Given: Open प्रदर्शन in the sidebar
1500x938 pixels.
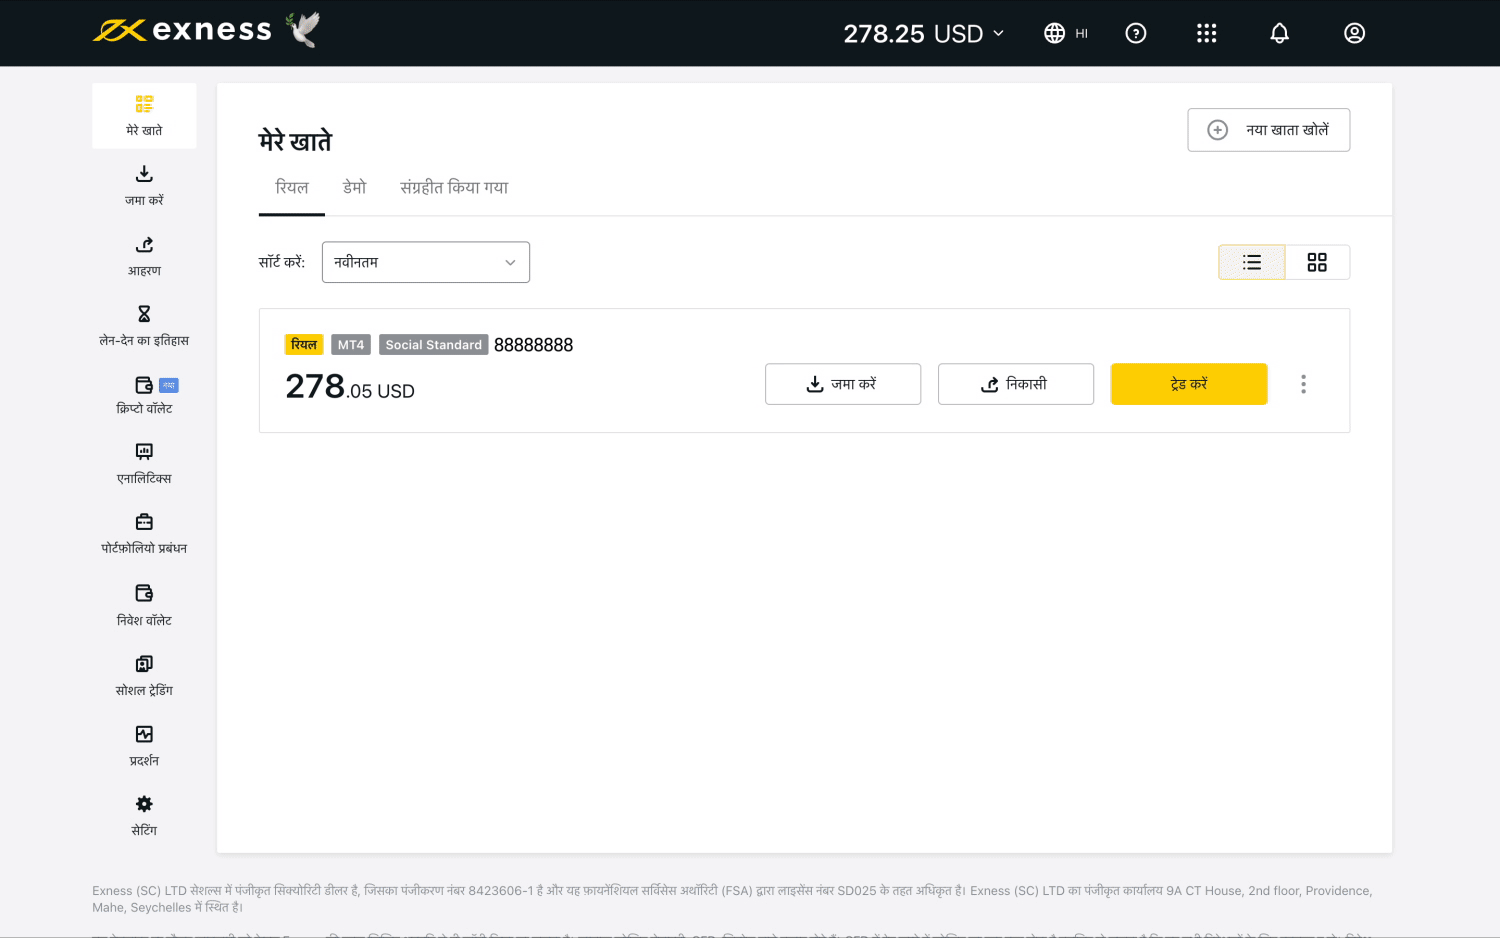Looking at the screenshot, I should tap(144, 746).
